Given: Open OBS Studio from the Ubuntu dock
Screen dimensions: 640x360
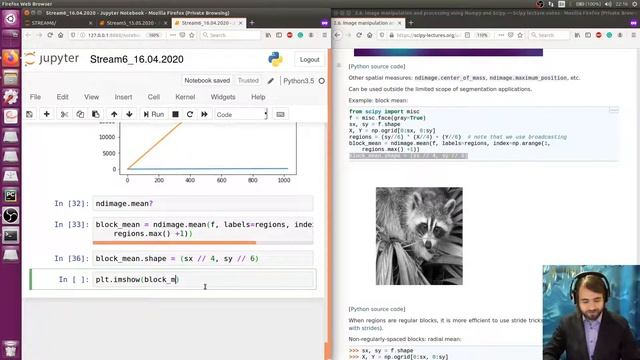Looking at the screenshot, I should click(11, 216).
